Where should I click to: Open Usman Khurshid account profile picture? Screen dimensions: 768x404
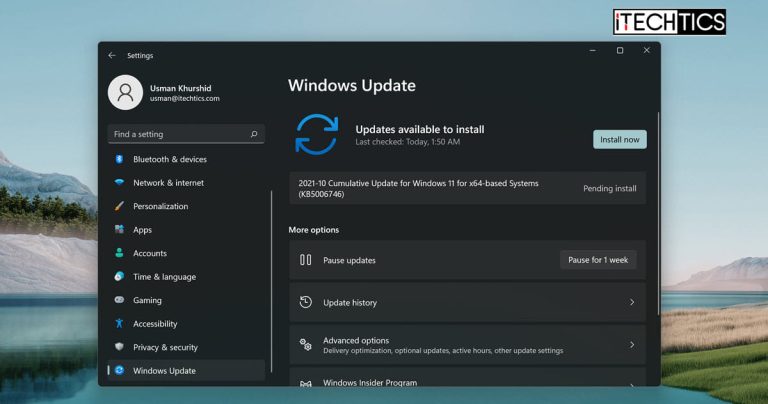click(125, 92)
